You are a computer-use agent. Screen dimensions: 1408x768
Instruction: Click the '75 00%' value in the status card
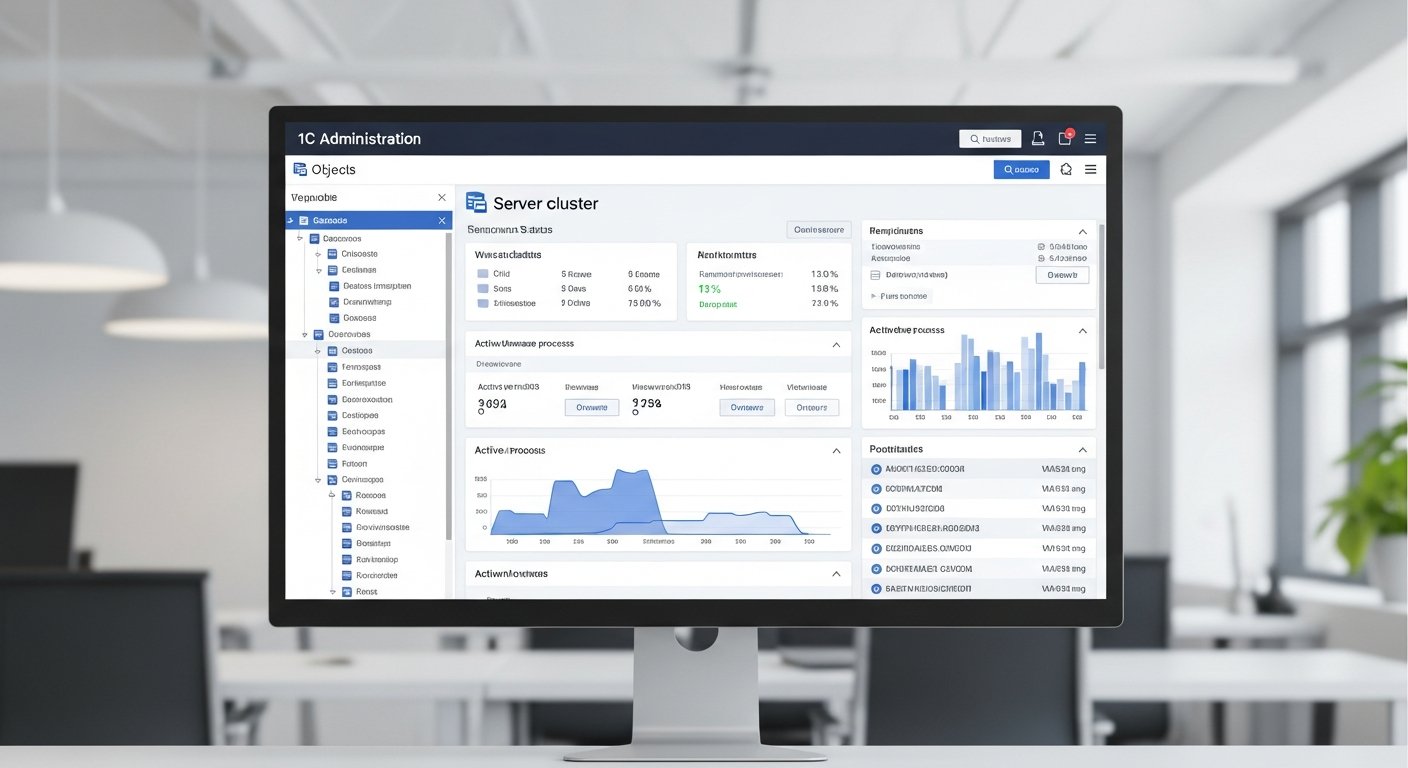click(644, 303)
